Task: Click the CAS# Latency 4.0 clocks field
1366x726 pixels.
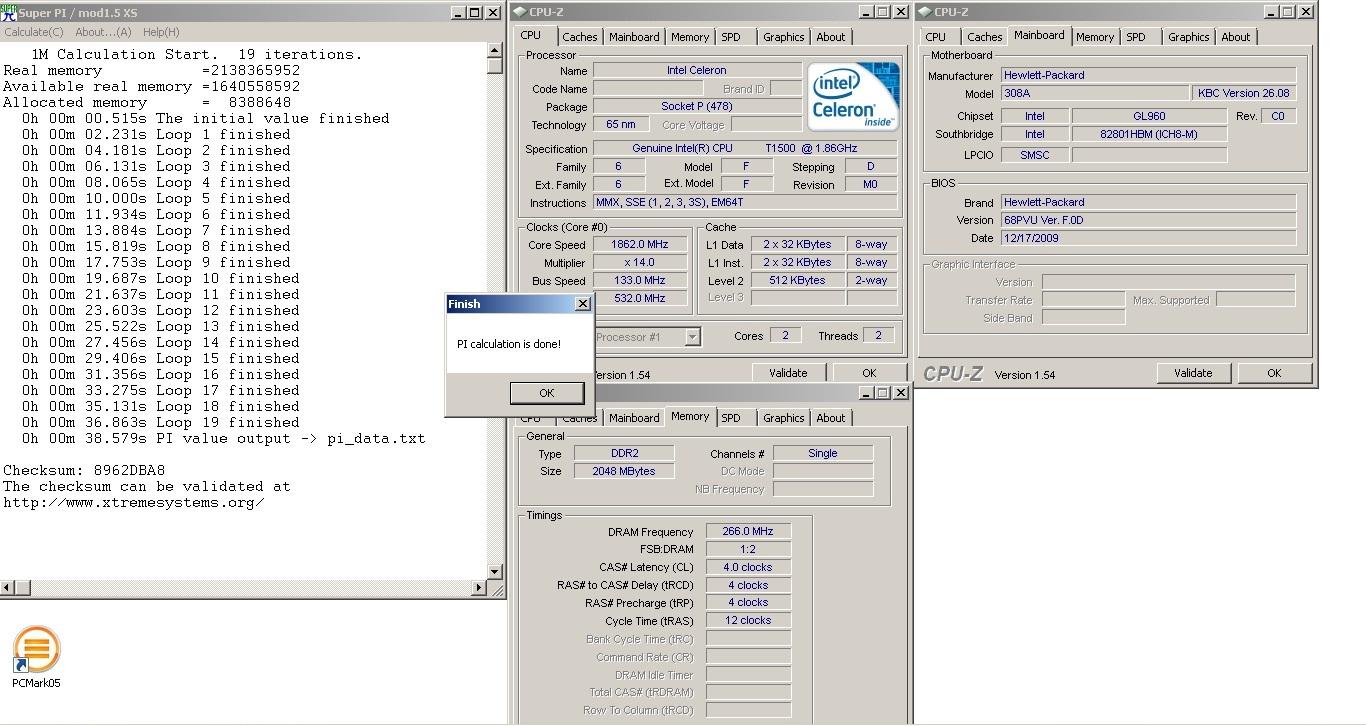Action: pyautogui.click(x=748, y=567)
